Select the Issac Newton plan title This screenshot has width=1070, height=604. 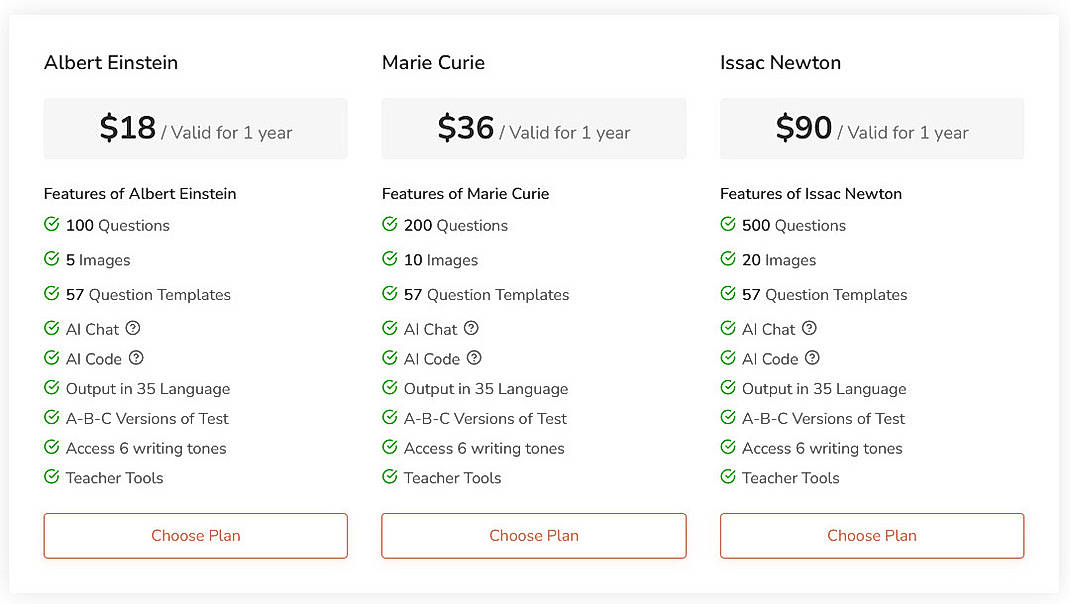pyautogui.click(x=781, y=62)
